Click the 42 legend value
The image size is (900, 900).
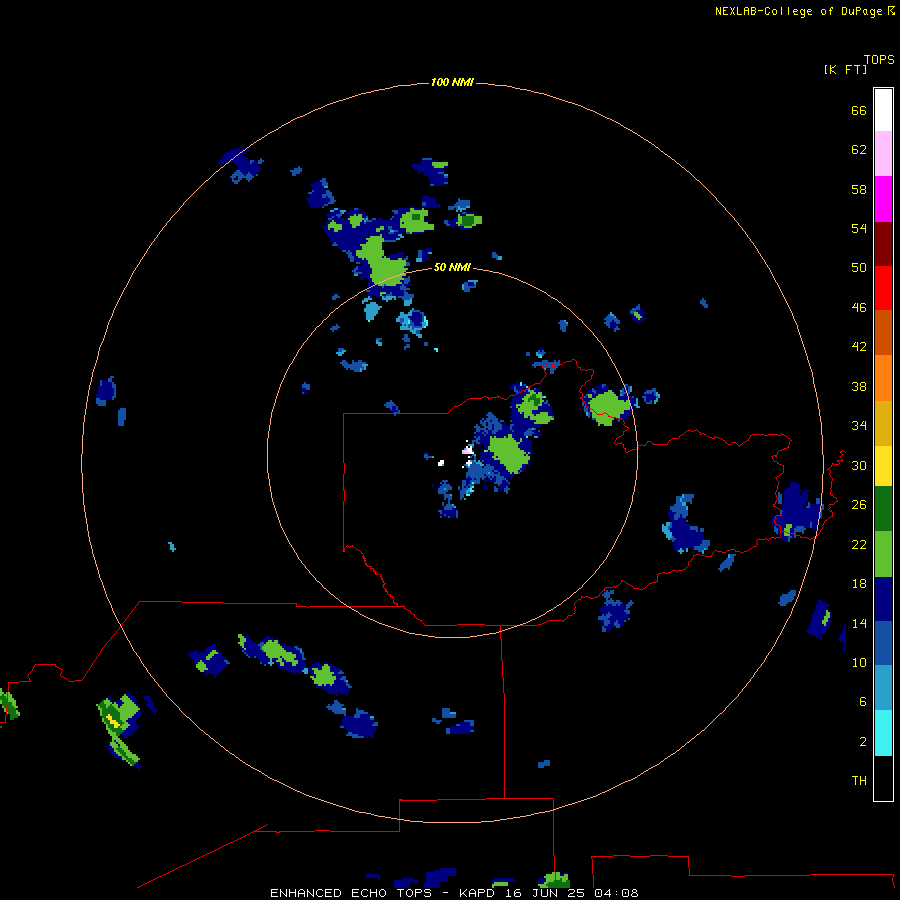[859, 346]
